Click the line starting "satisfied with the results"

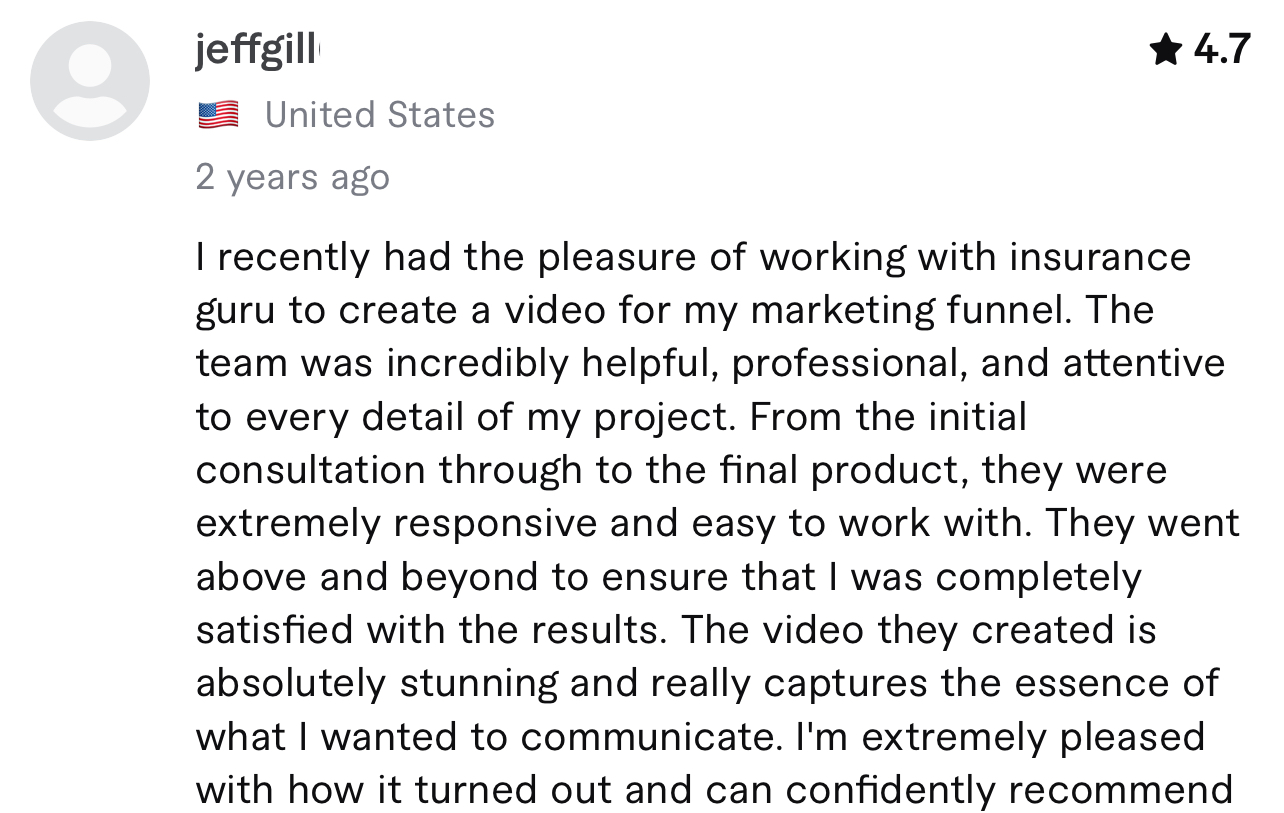pyautogui.click(x=676, y=630)
